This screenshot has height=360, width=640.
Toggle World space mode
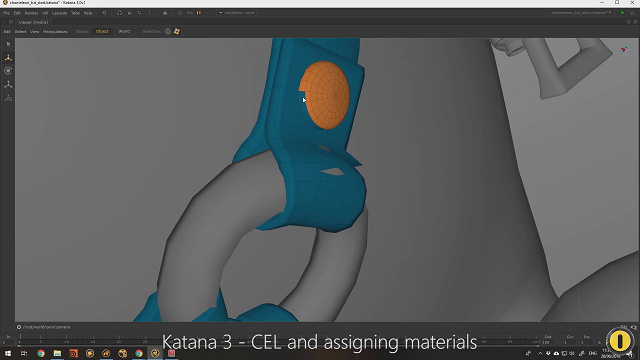(124, 31)
